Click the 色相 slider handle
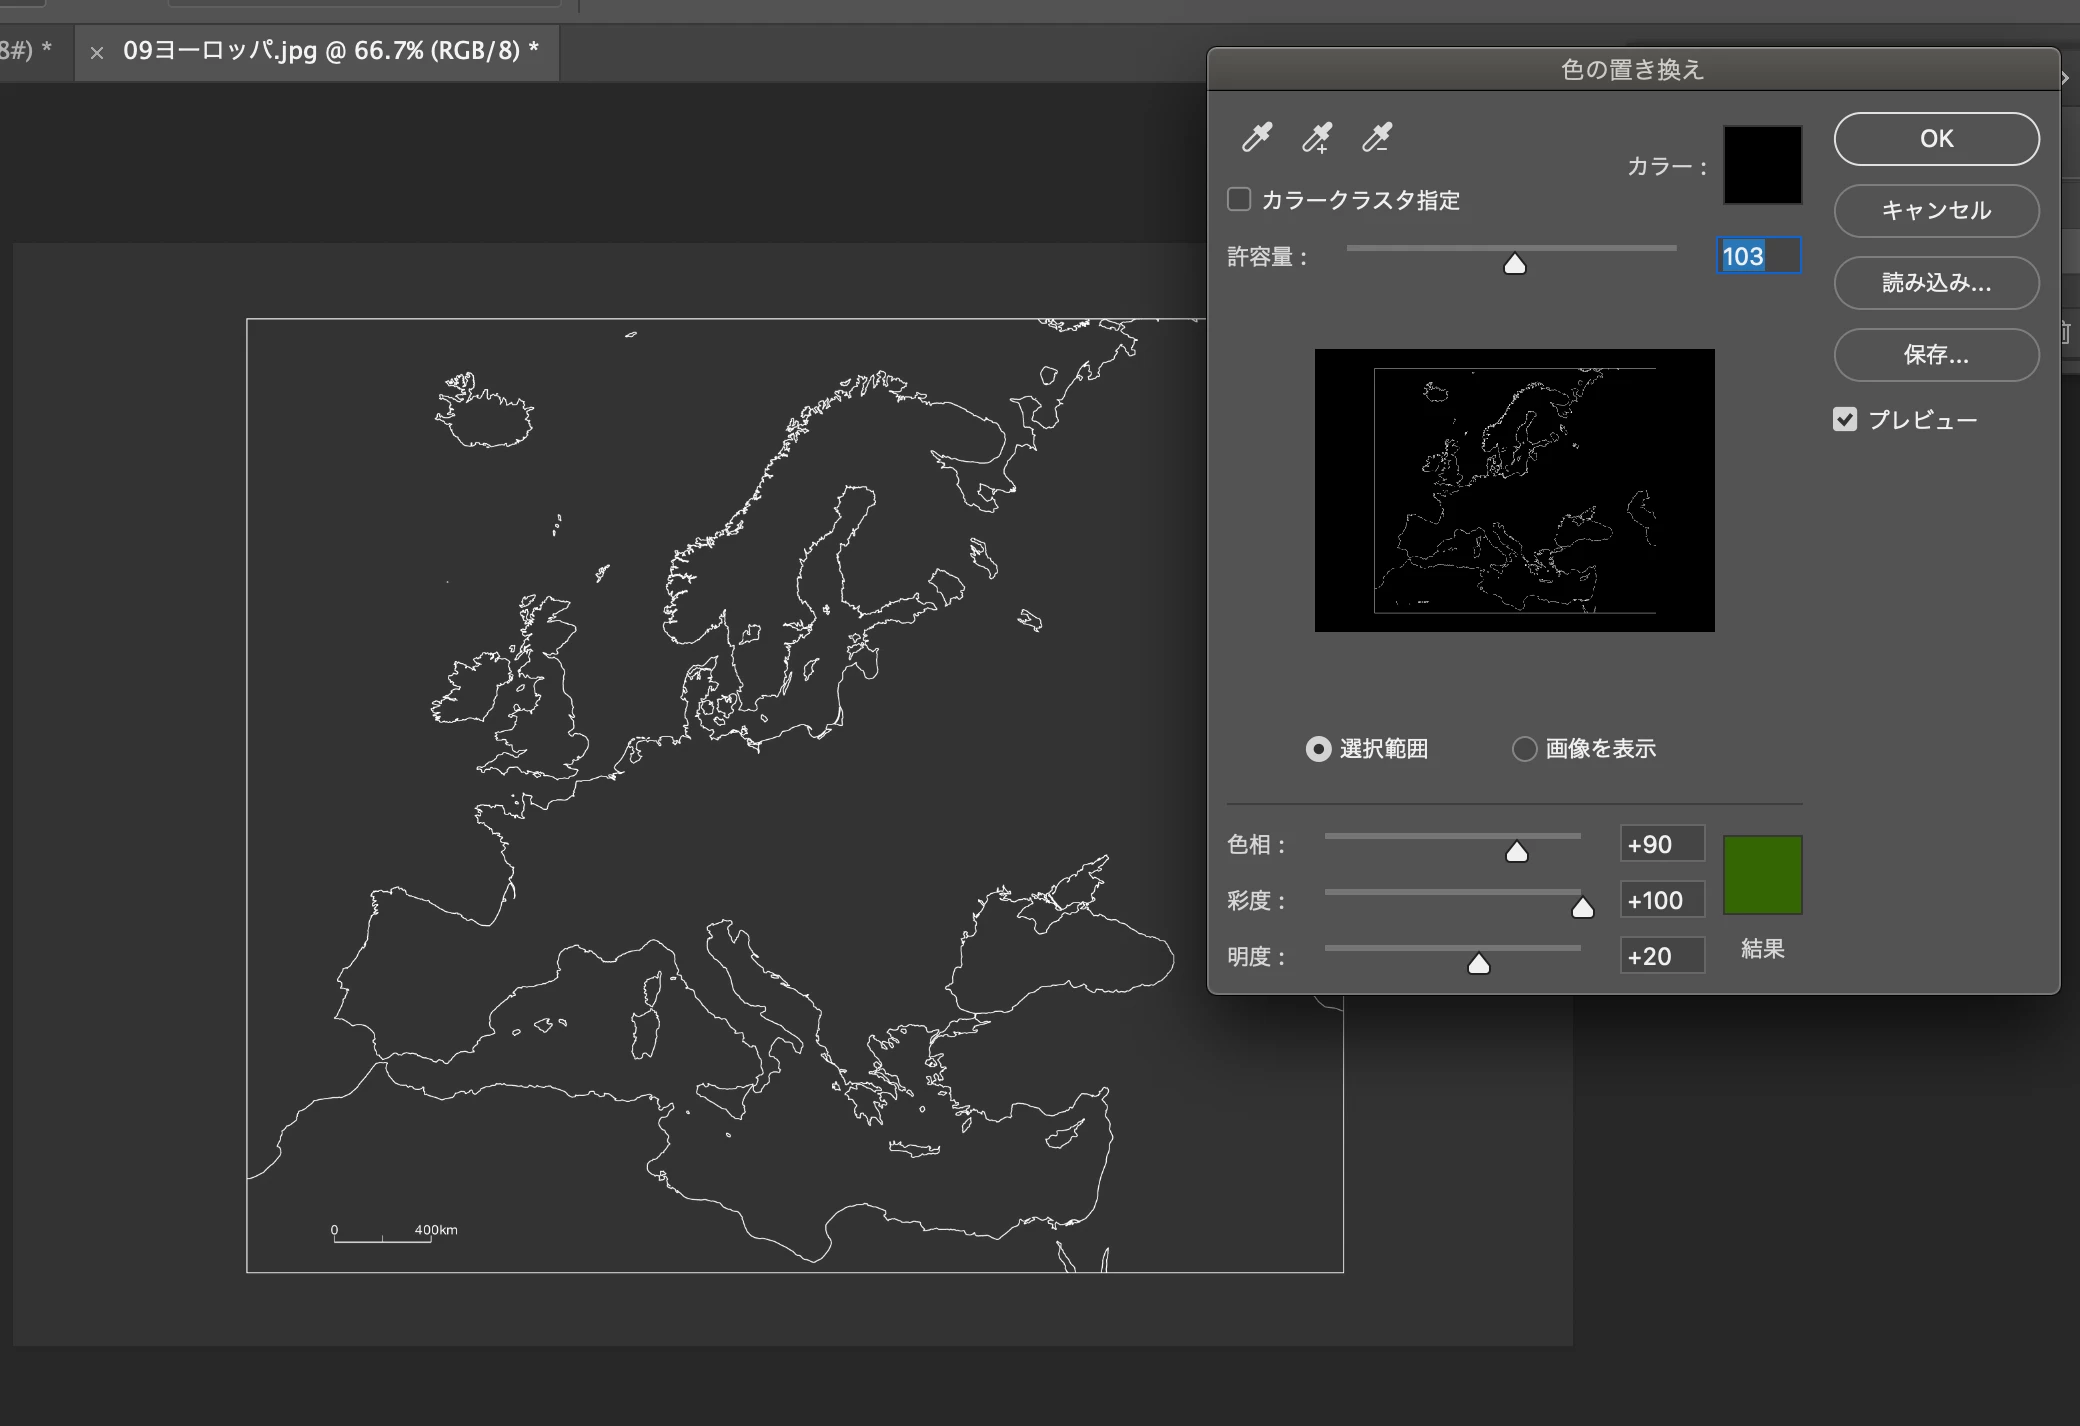 coord(1517,852)
